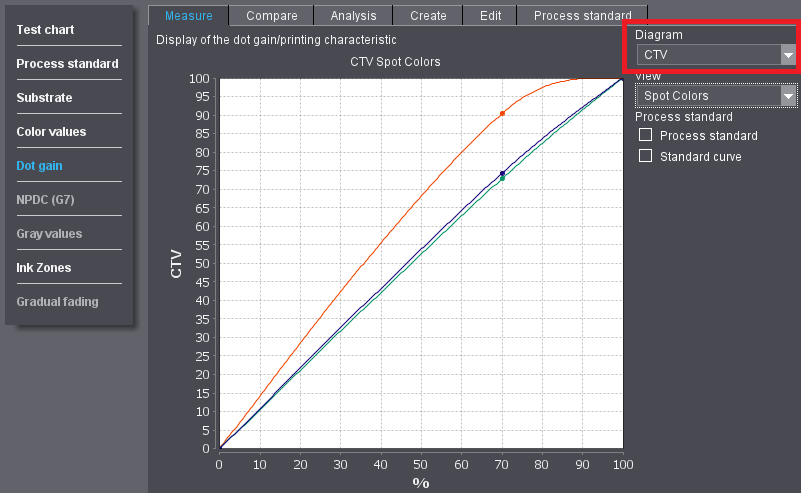
Task: Open Ink Zones in the sidebar
Action: tap(43, 268)
